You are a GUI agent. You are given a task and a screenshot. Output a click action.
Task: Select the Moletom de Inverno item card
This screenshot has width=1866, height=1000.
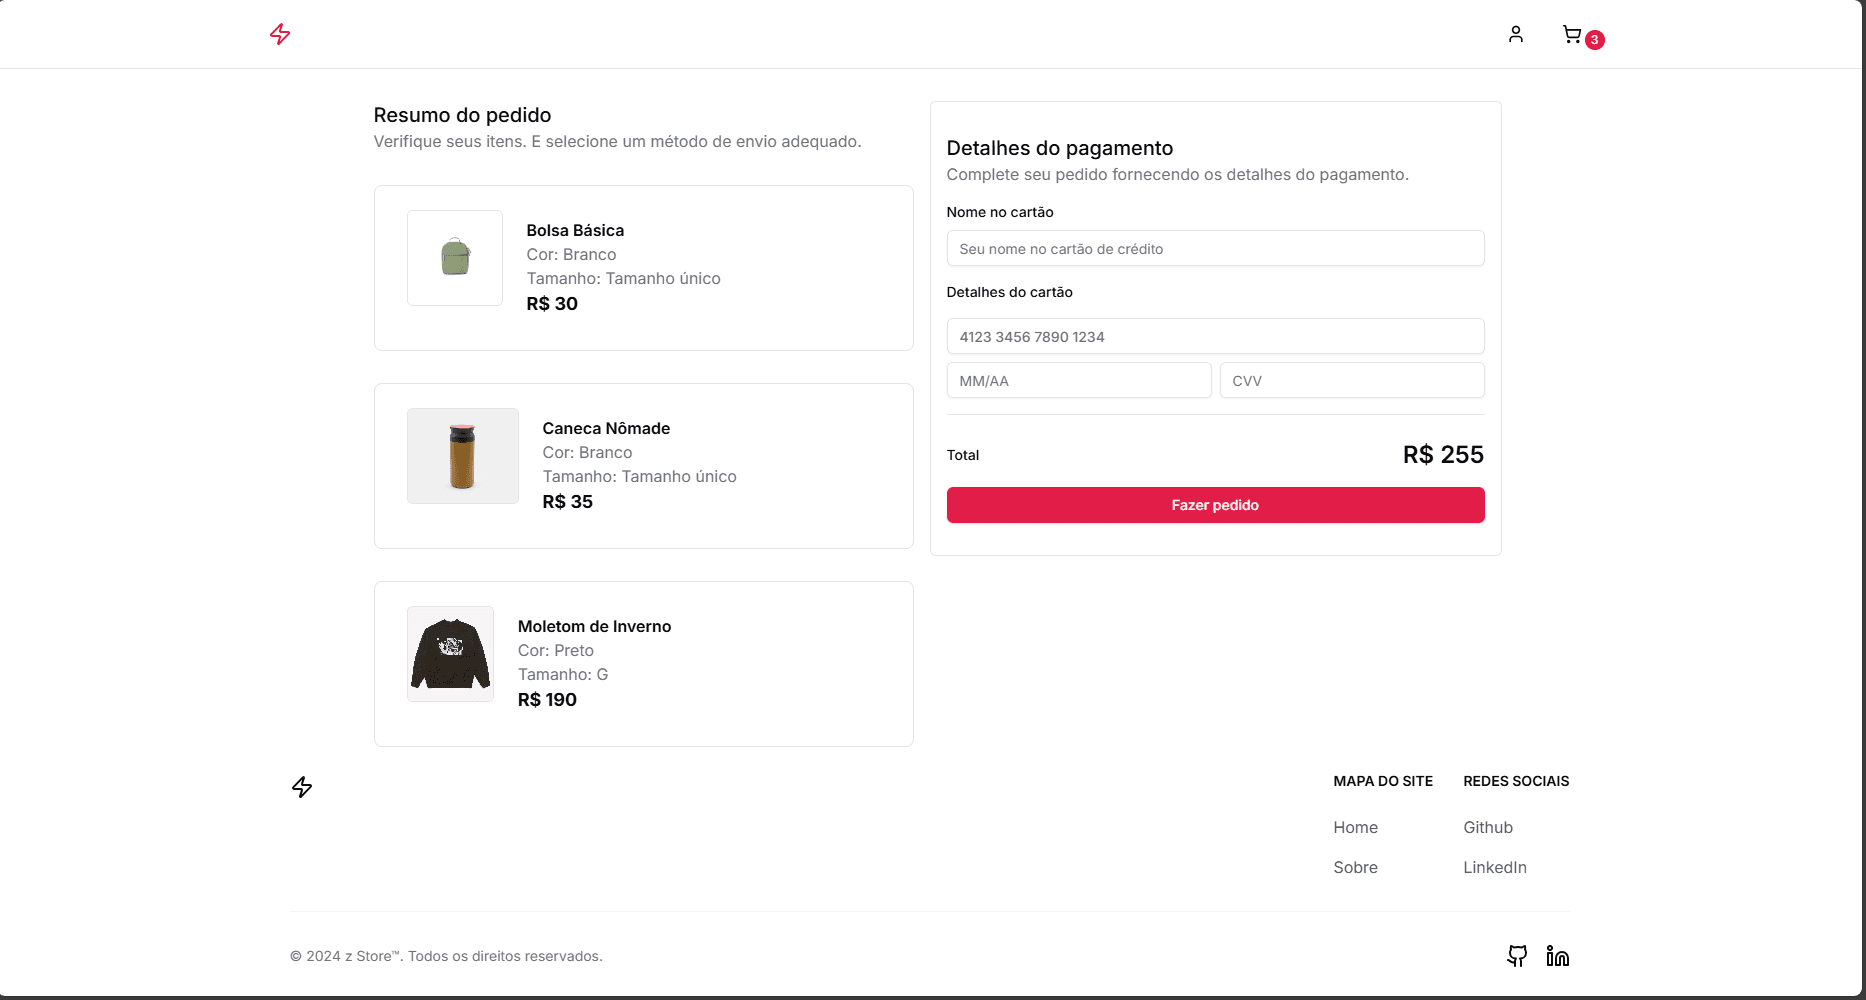click(643, 664)
